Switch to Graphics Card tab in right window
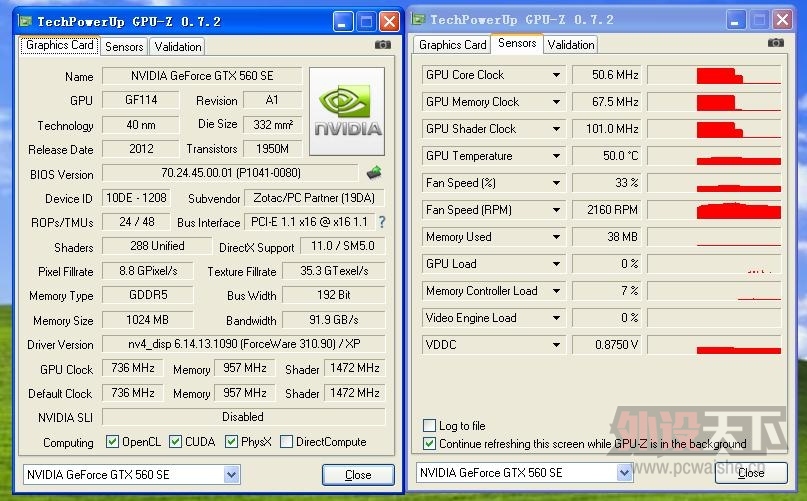The image size is (807, 501). click(x=452, y=45)
